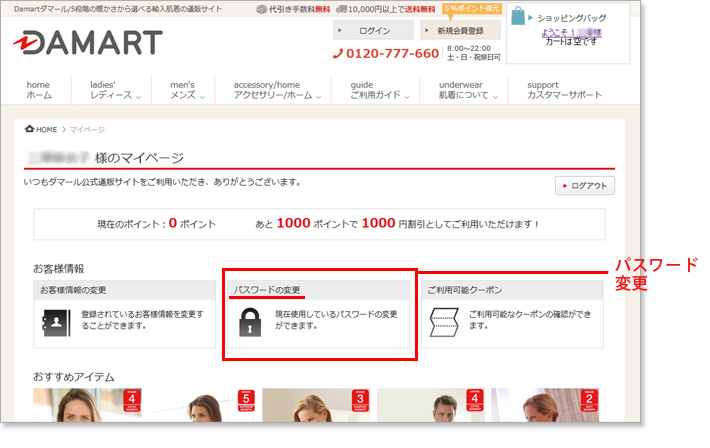Click 現在のポイント 0 ポイント text
Image resolution: width=710 pixels, height=448 pixels.
tap(156, 224)
